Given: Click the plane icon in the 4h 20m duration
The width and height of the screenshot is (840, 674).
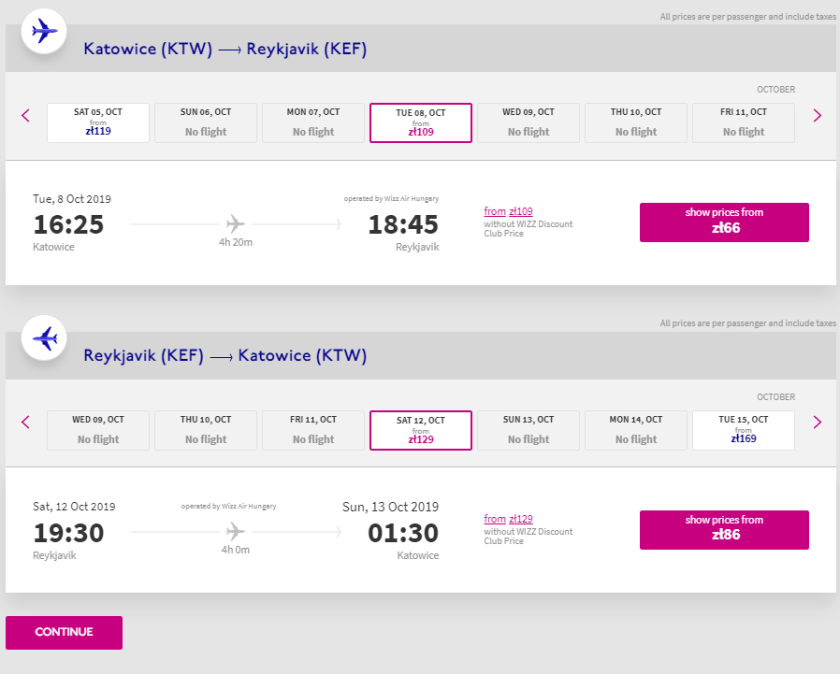Looking at the screenshot, I should tap(235, 223).
